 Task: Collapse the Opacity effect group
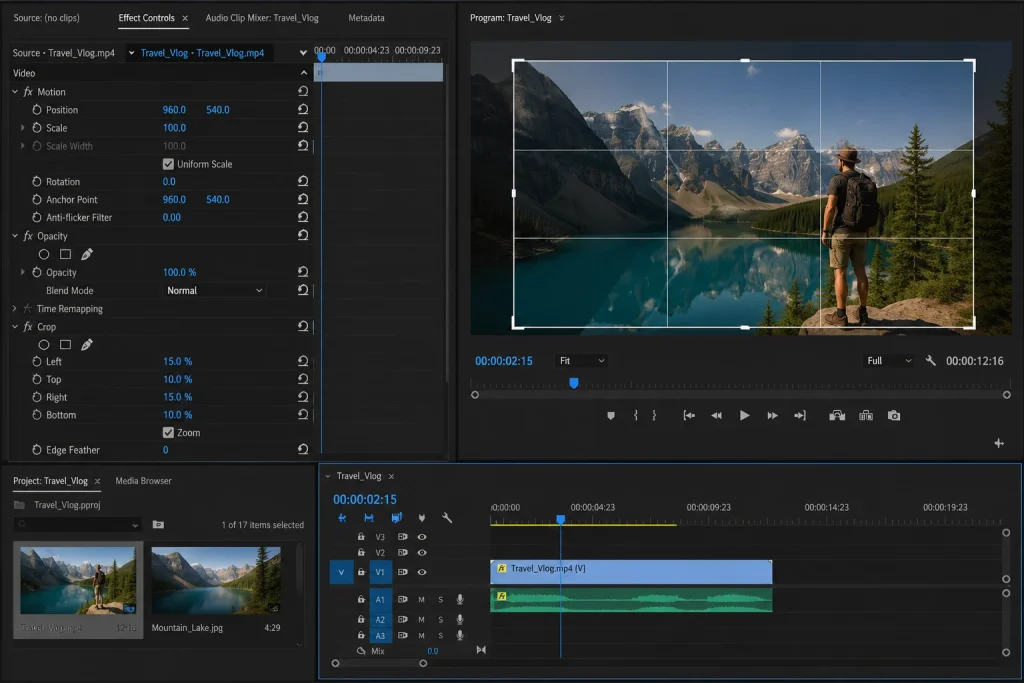[15, 236]
